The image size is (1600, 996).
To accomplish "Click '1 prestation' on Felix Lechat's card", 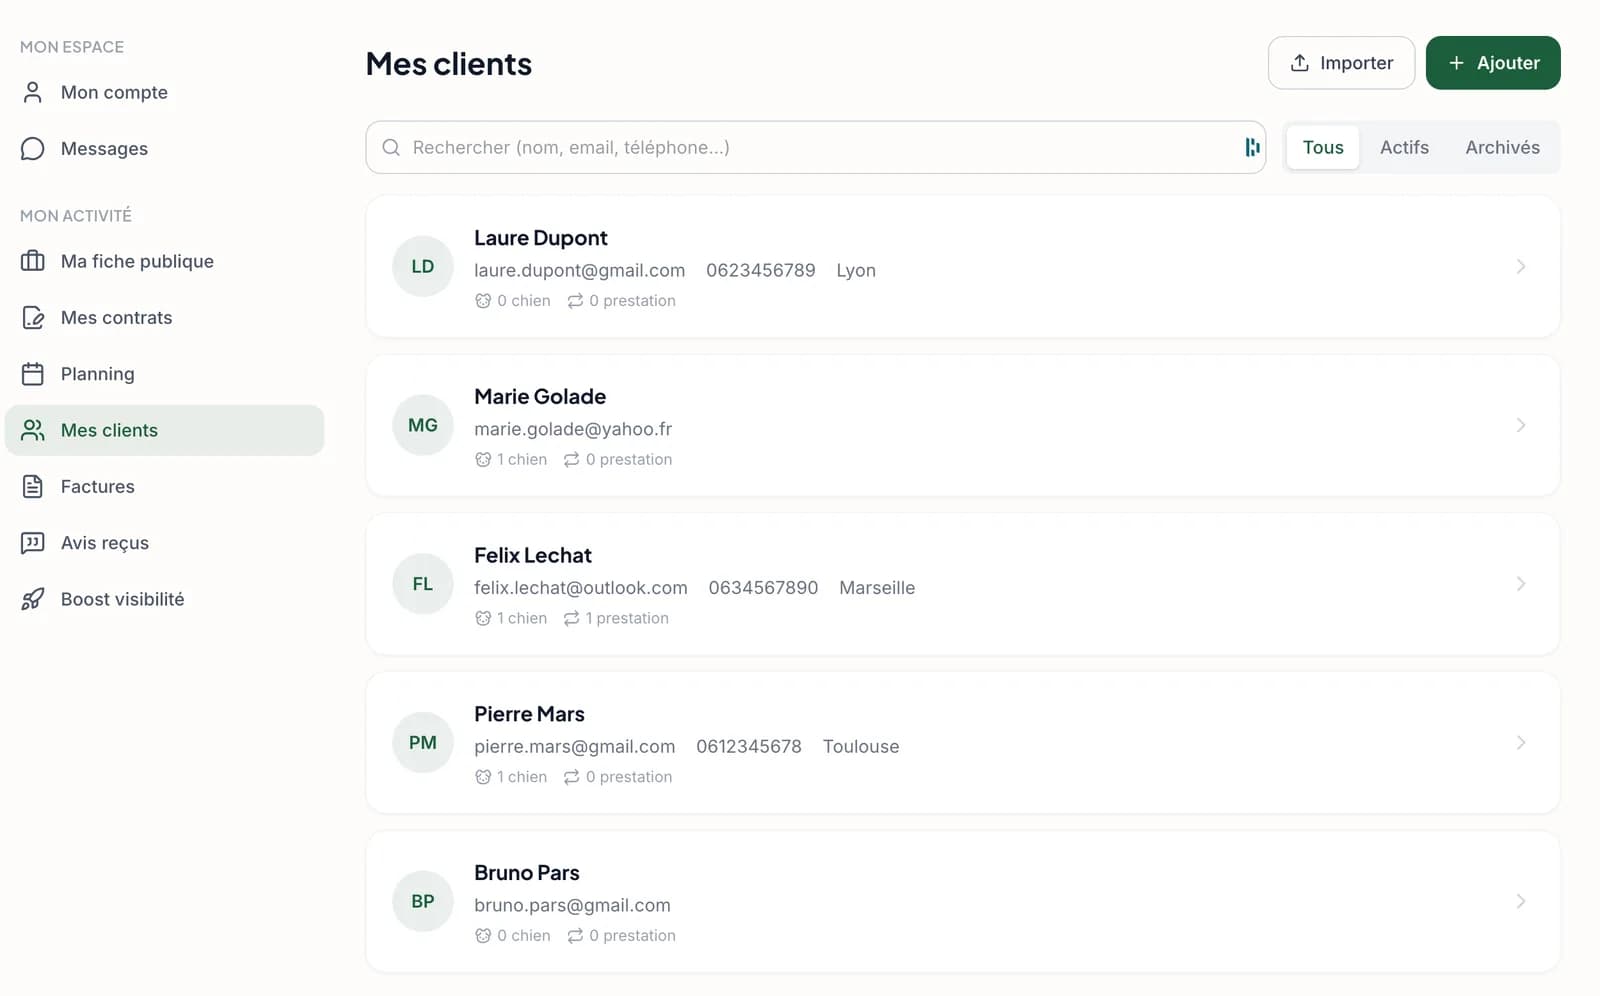I will (627, 619).
